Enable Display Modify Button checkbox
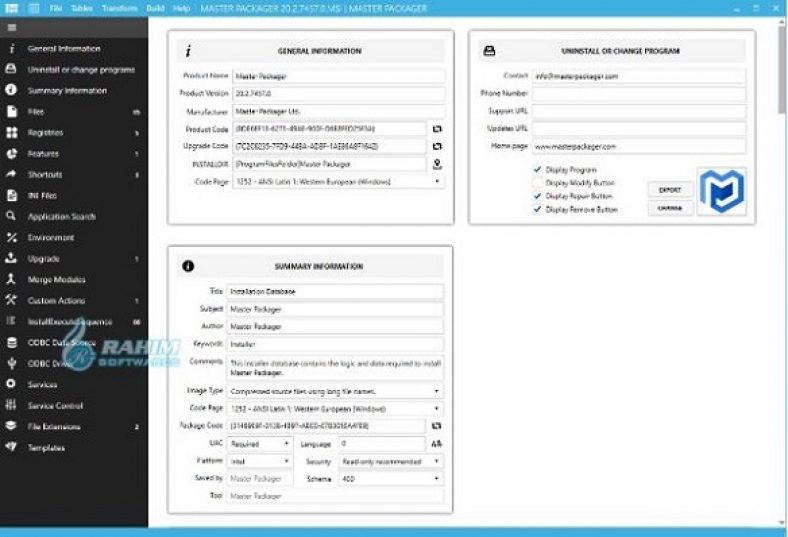The height and width of the screenshot is (537, 788). coord(537,183)
